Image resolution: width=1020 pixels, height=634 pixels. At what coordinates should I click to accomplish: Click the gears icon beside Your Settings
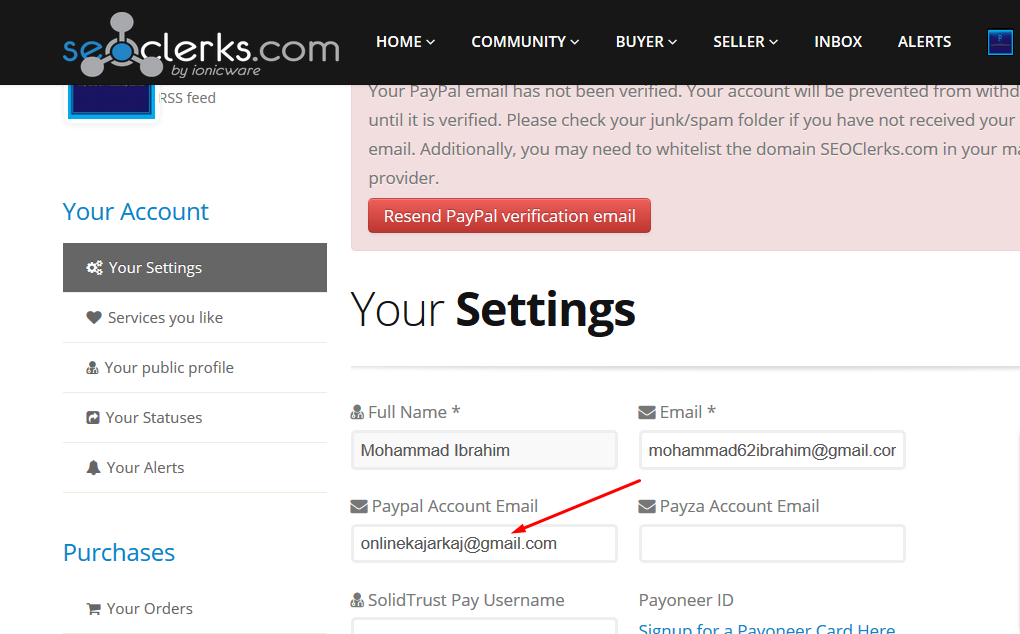click(94, 268)
